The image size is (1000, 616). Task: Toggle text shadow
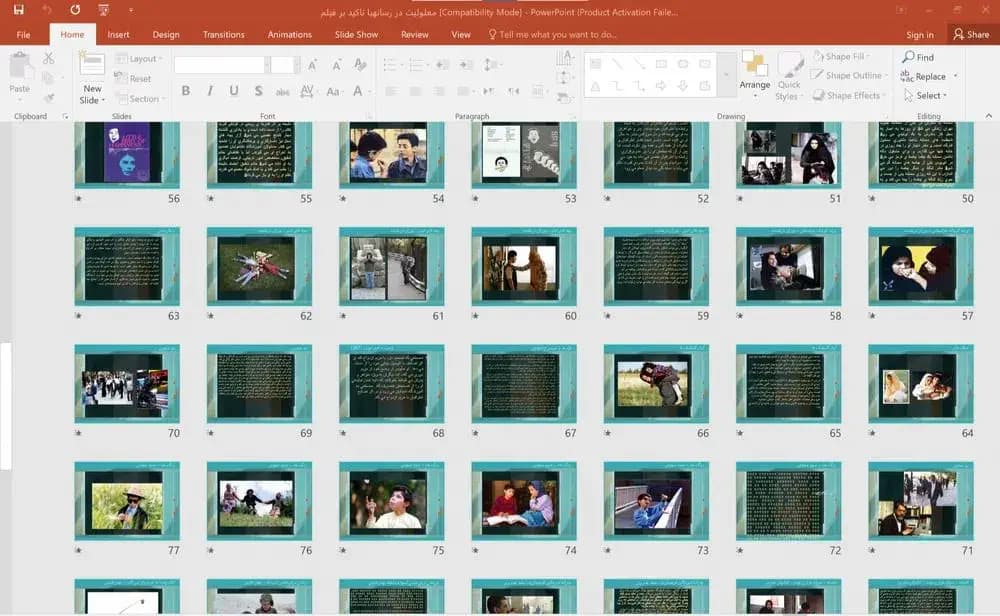(x=258, y=91)
